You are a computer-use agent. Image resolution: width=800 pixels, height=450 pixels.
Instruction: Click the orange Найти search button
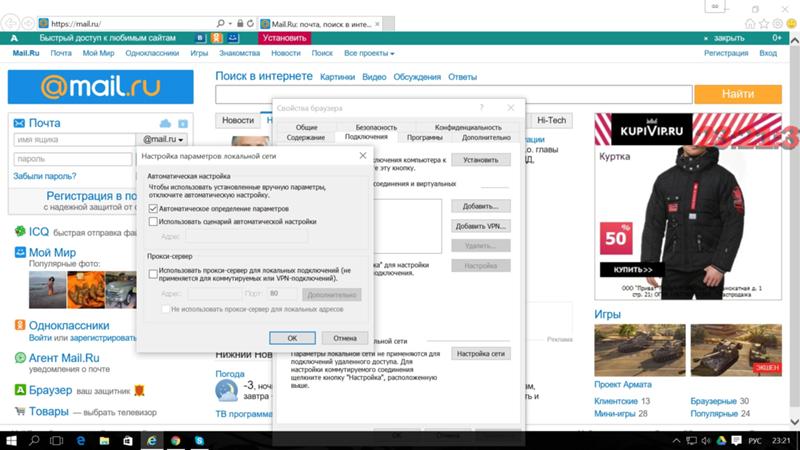pos(738,94)
